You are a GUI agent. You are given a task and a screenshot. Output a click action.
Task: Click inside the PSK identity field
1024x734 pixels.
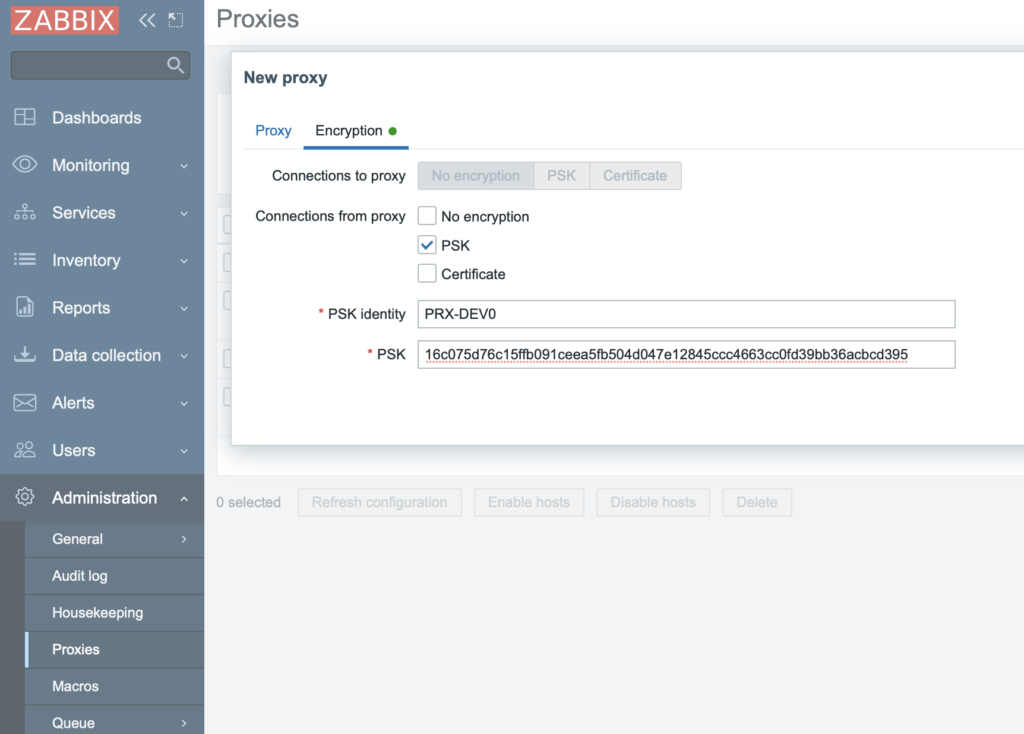pos(685,313)
